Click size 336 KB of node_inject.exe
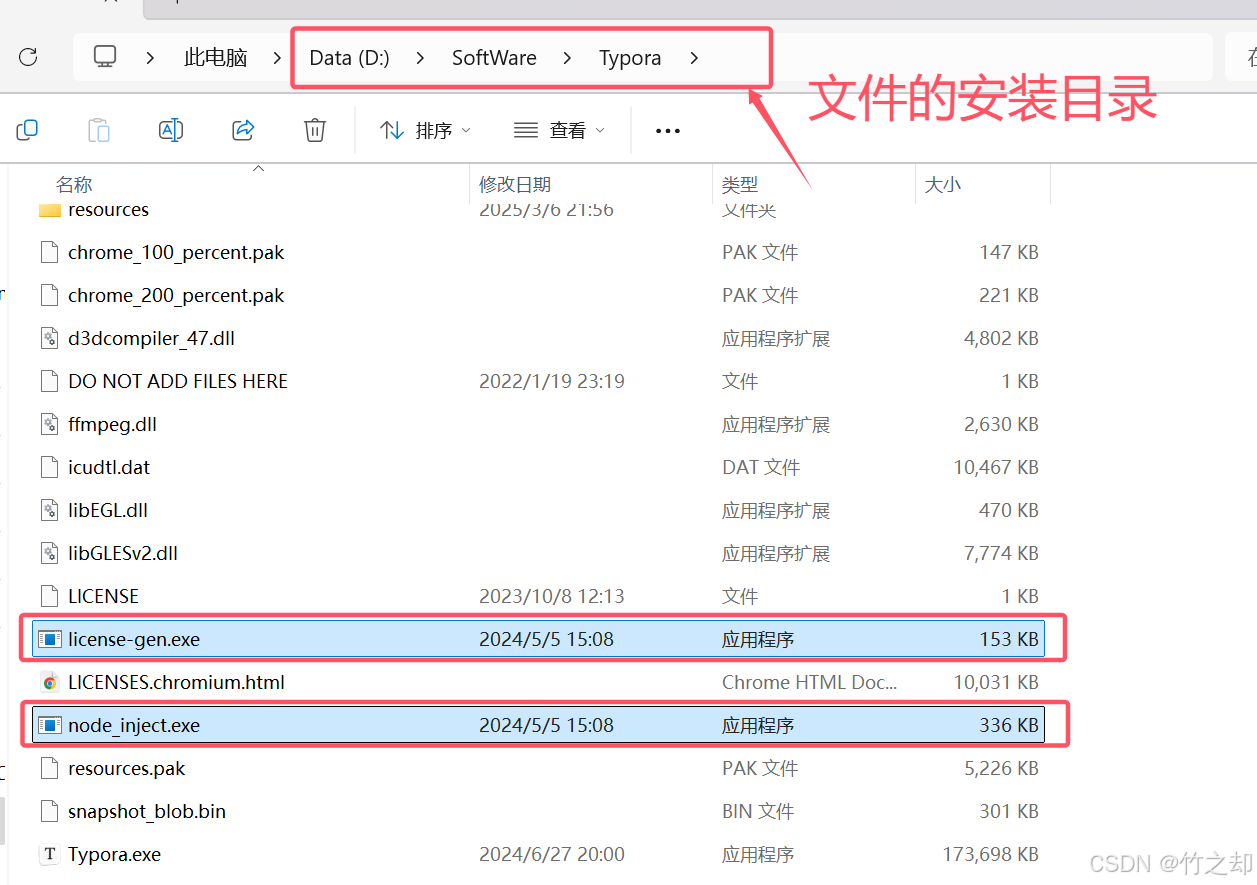This screenshot has height=885, width=1257. tap(1009, 725)
